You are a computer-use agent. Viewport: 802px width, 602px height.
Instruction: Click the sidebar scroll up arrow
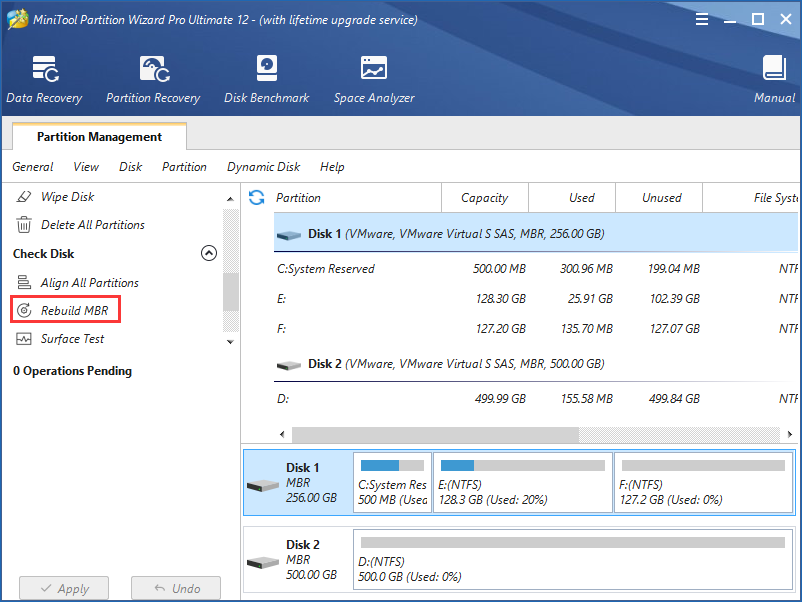coord(230,198)
